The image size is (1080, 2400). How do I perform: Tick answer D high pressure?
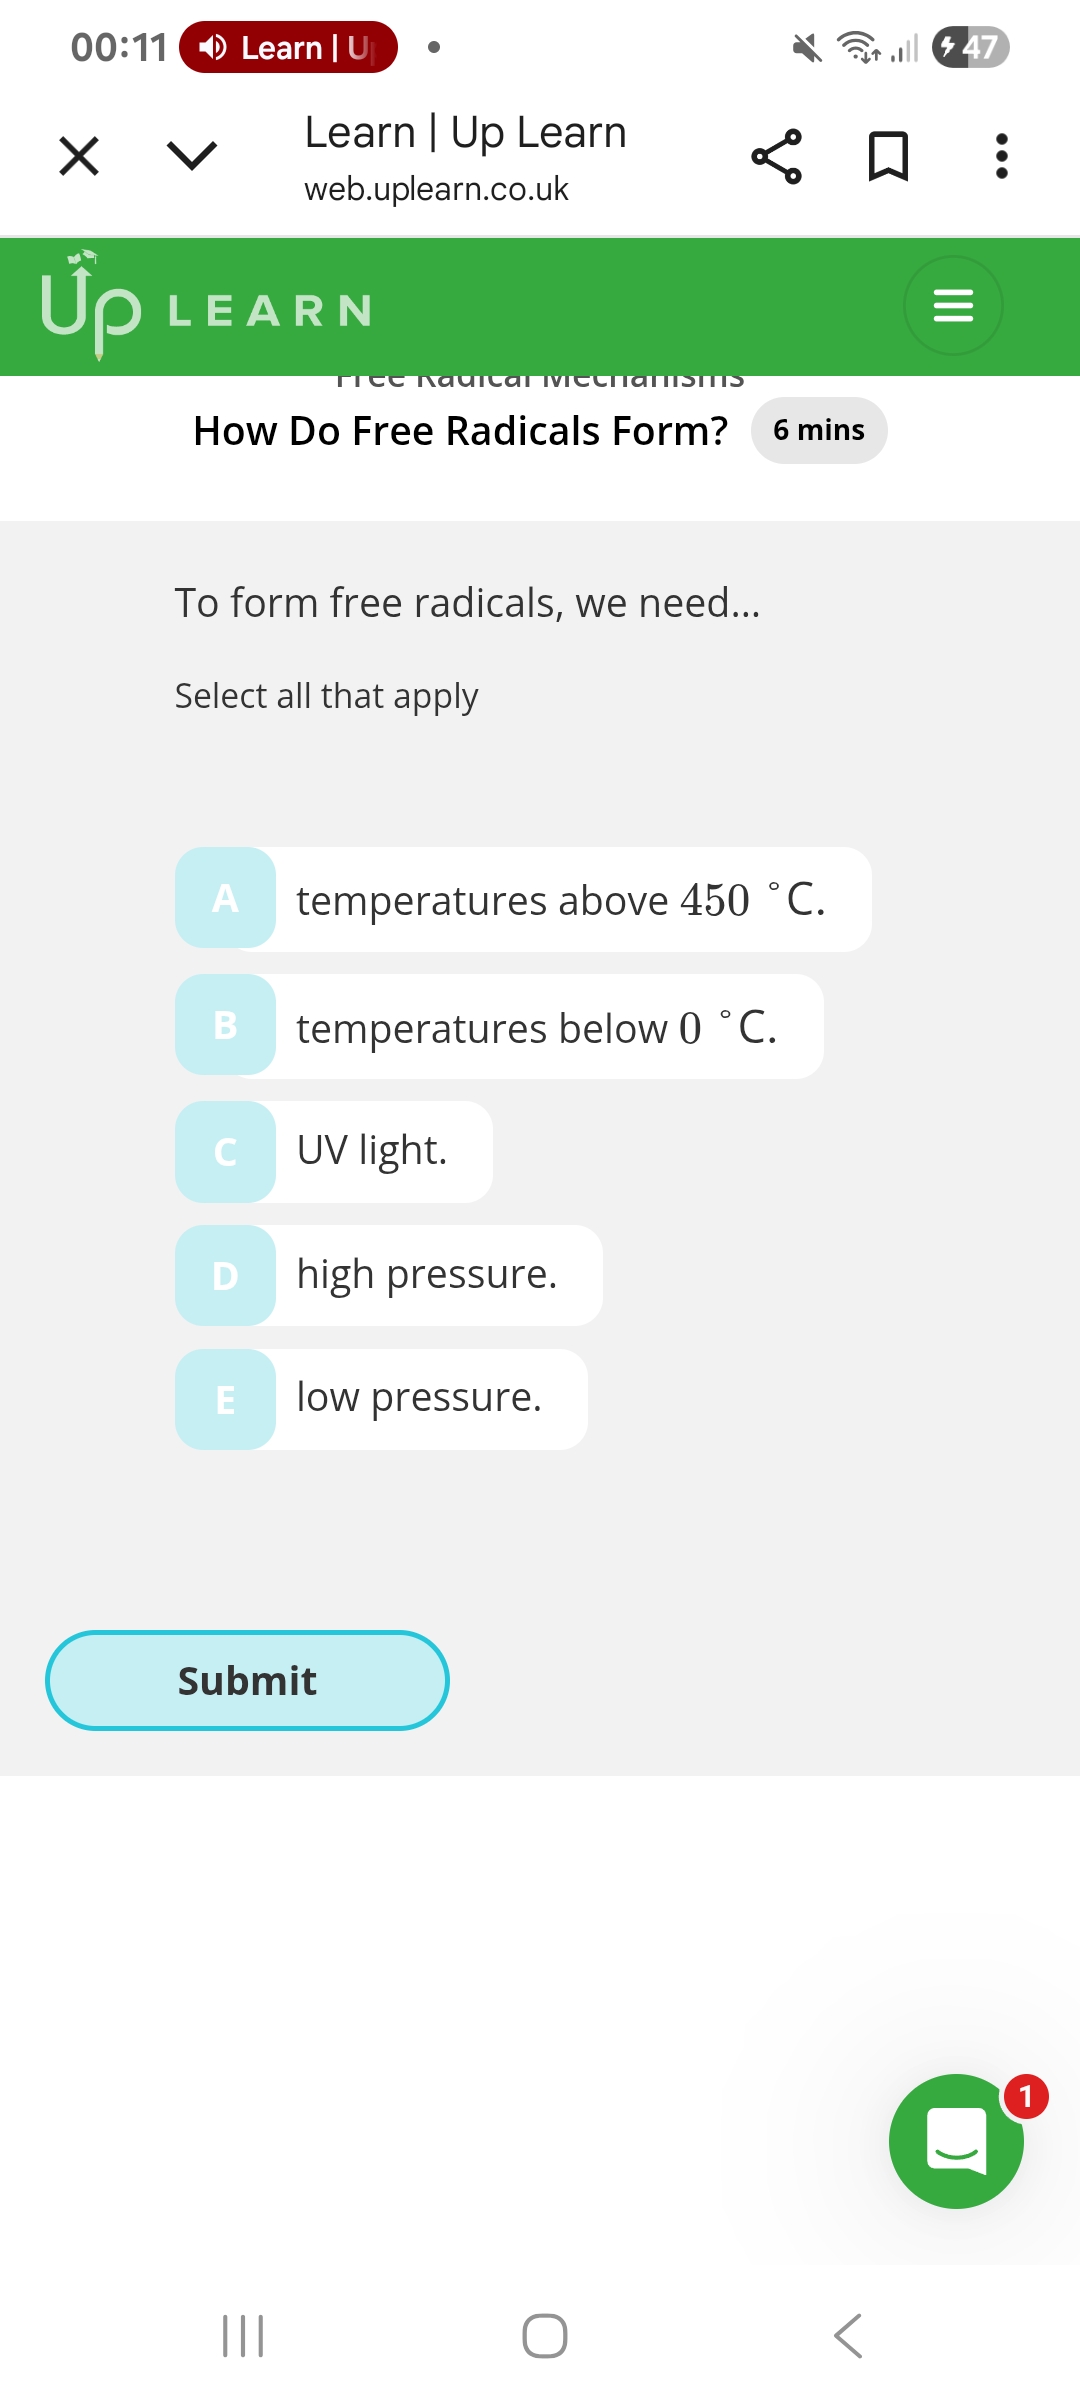389,1275
